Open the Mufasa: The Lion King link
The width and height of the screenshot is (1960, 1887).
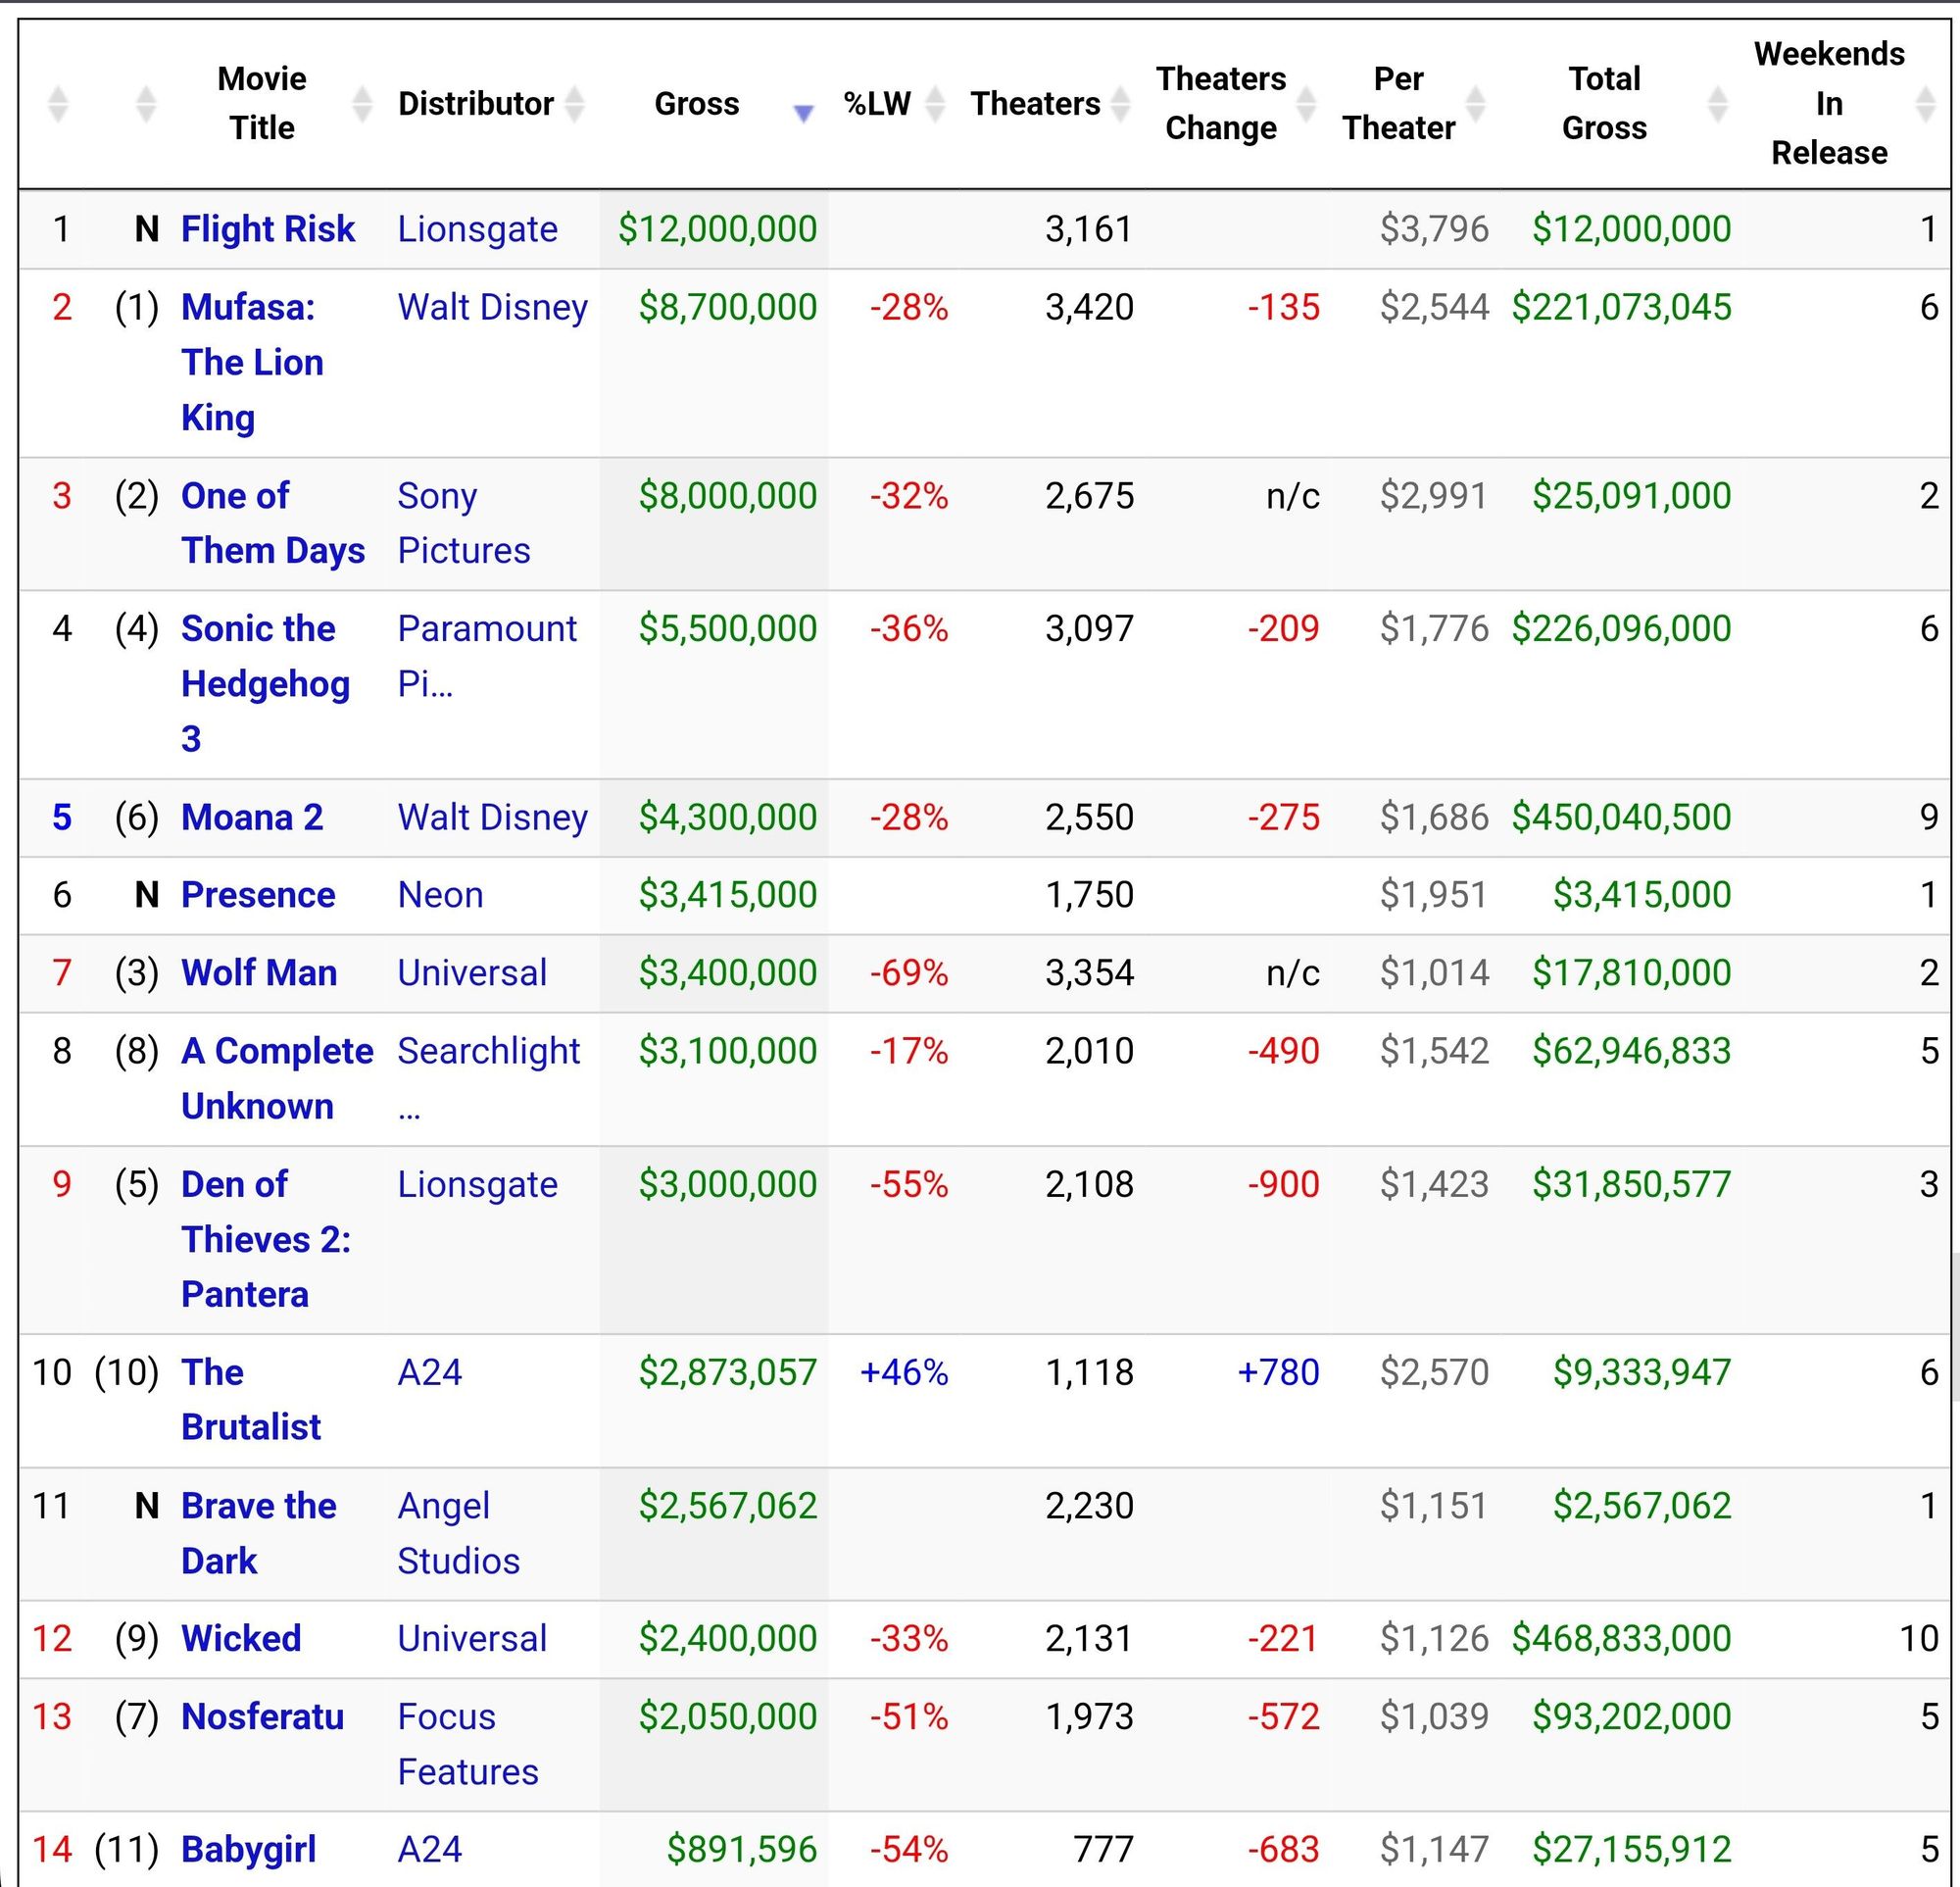[251, 362]
